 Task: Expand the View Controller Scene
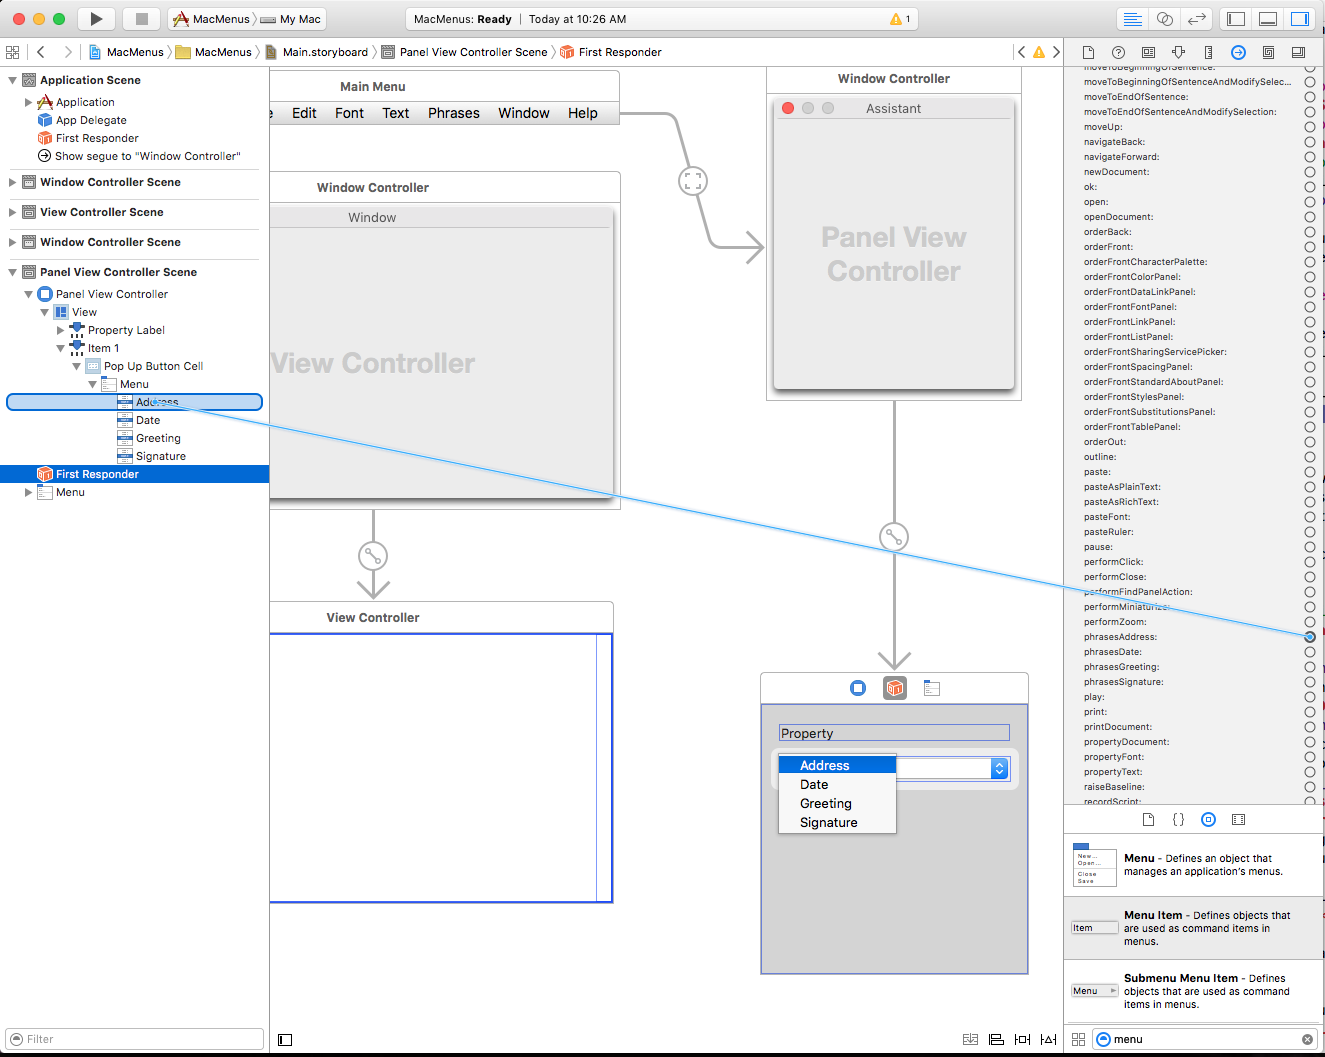click(x=12, y=212)
